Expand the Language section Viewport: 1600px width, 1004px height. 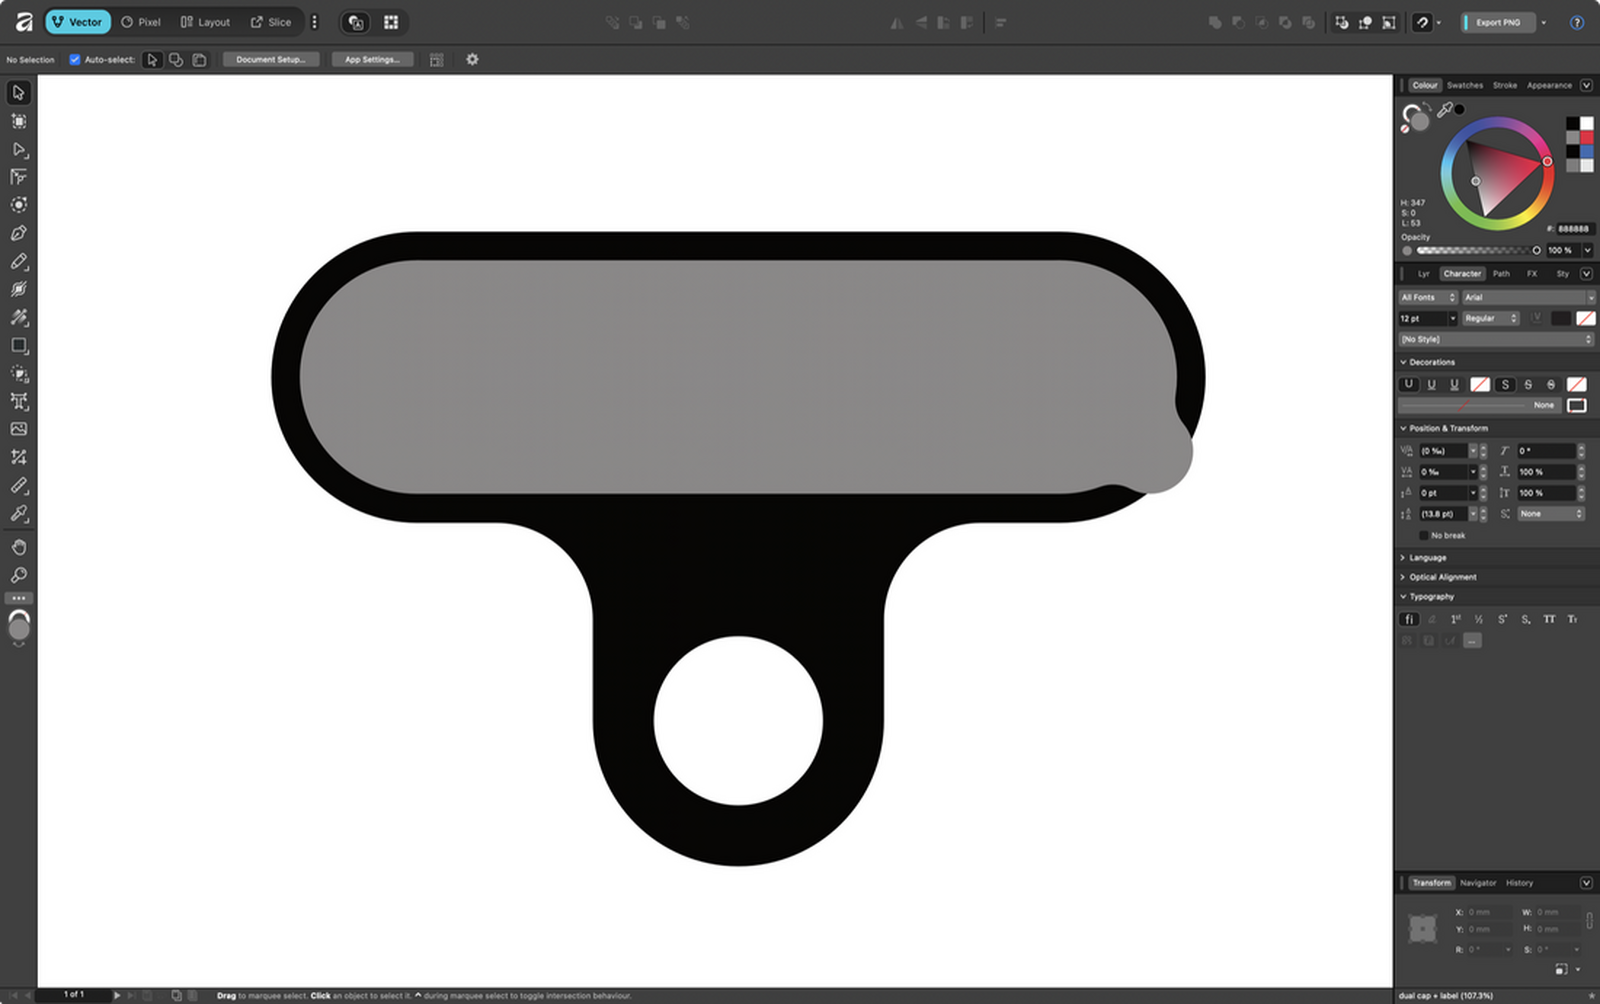[x=1427, y=557]
